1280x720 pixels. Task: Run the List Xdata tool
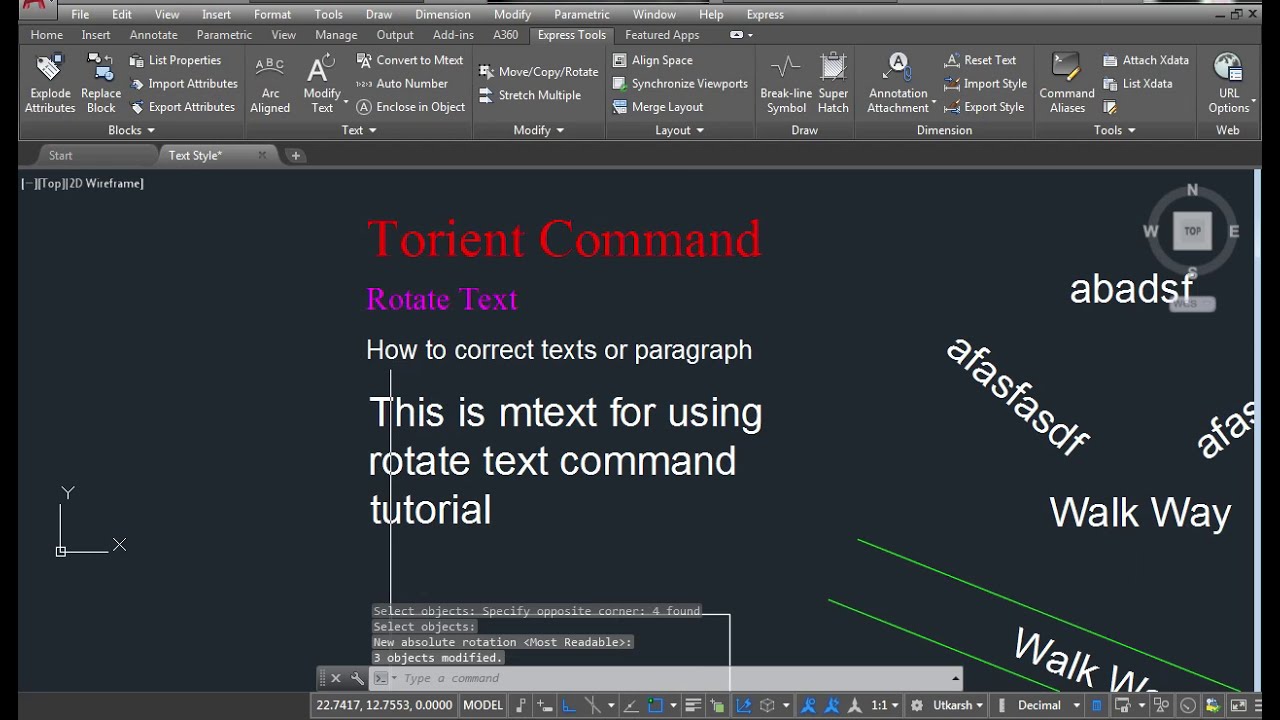pos(1138,84)
